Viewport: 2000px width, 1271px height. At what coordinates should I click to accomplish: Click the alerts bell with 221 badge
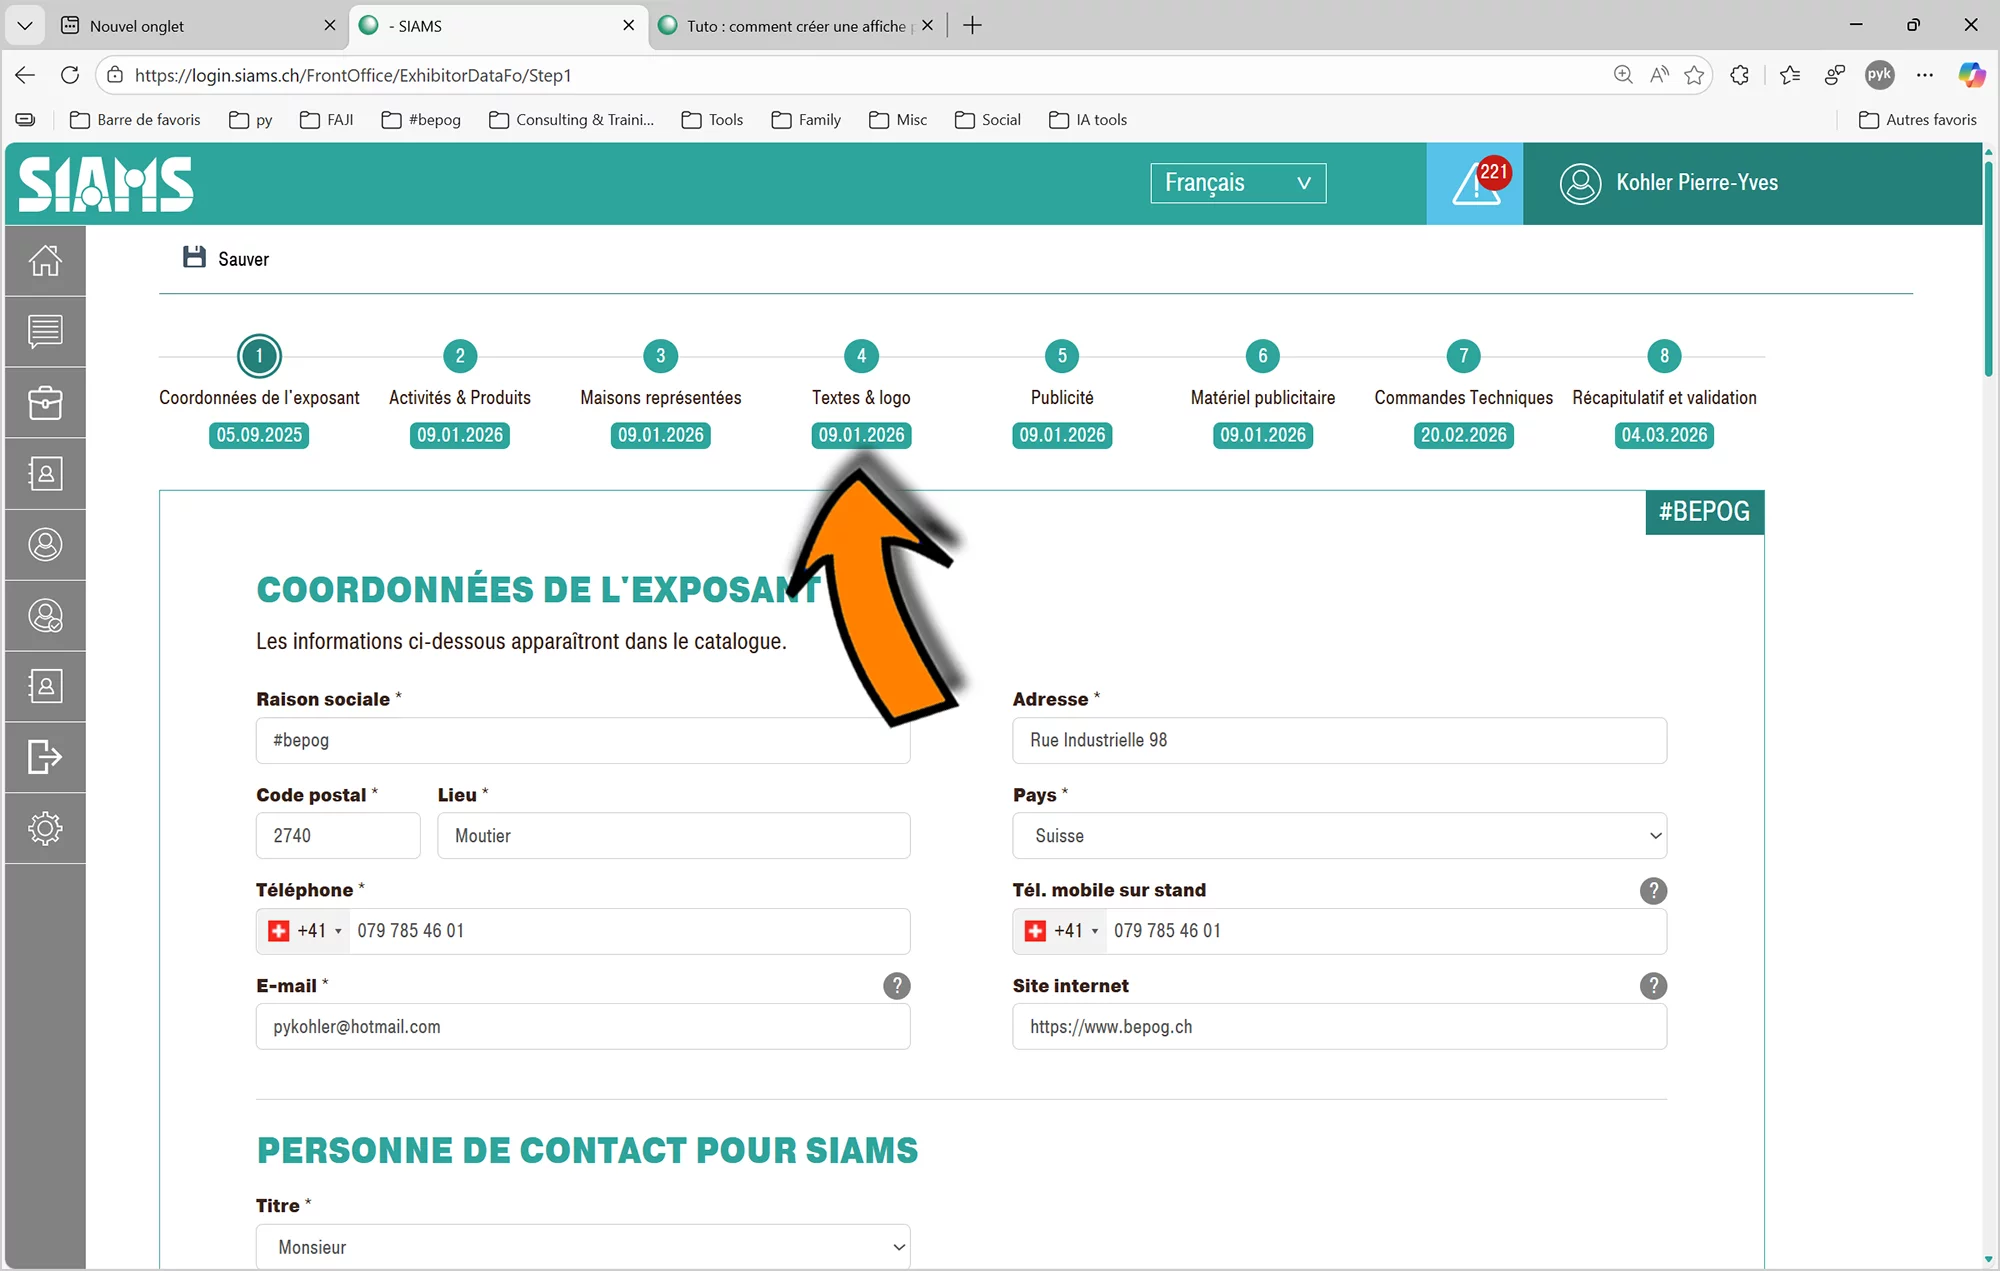(x=1475, y=183)
